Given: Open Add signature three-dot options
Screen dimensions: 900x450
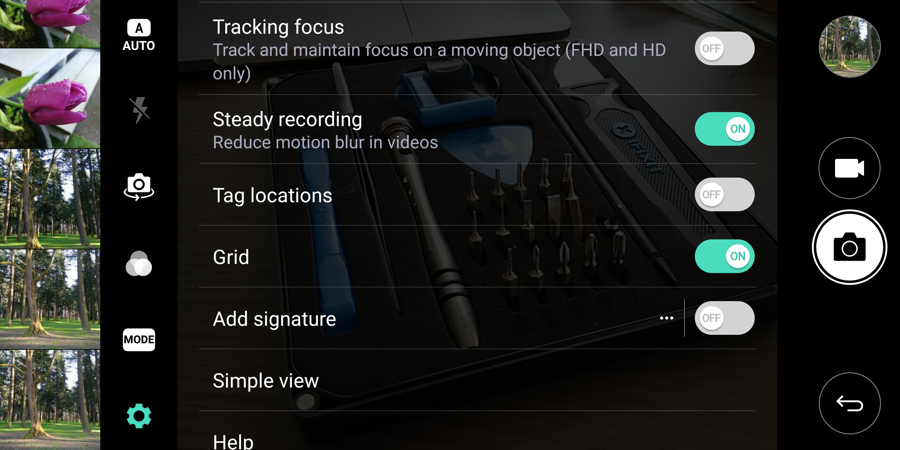Looking at the screenshot, I should tap(666, 318).
